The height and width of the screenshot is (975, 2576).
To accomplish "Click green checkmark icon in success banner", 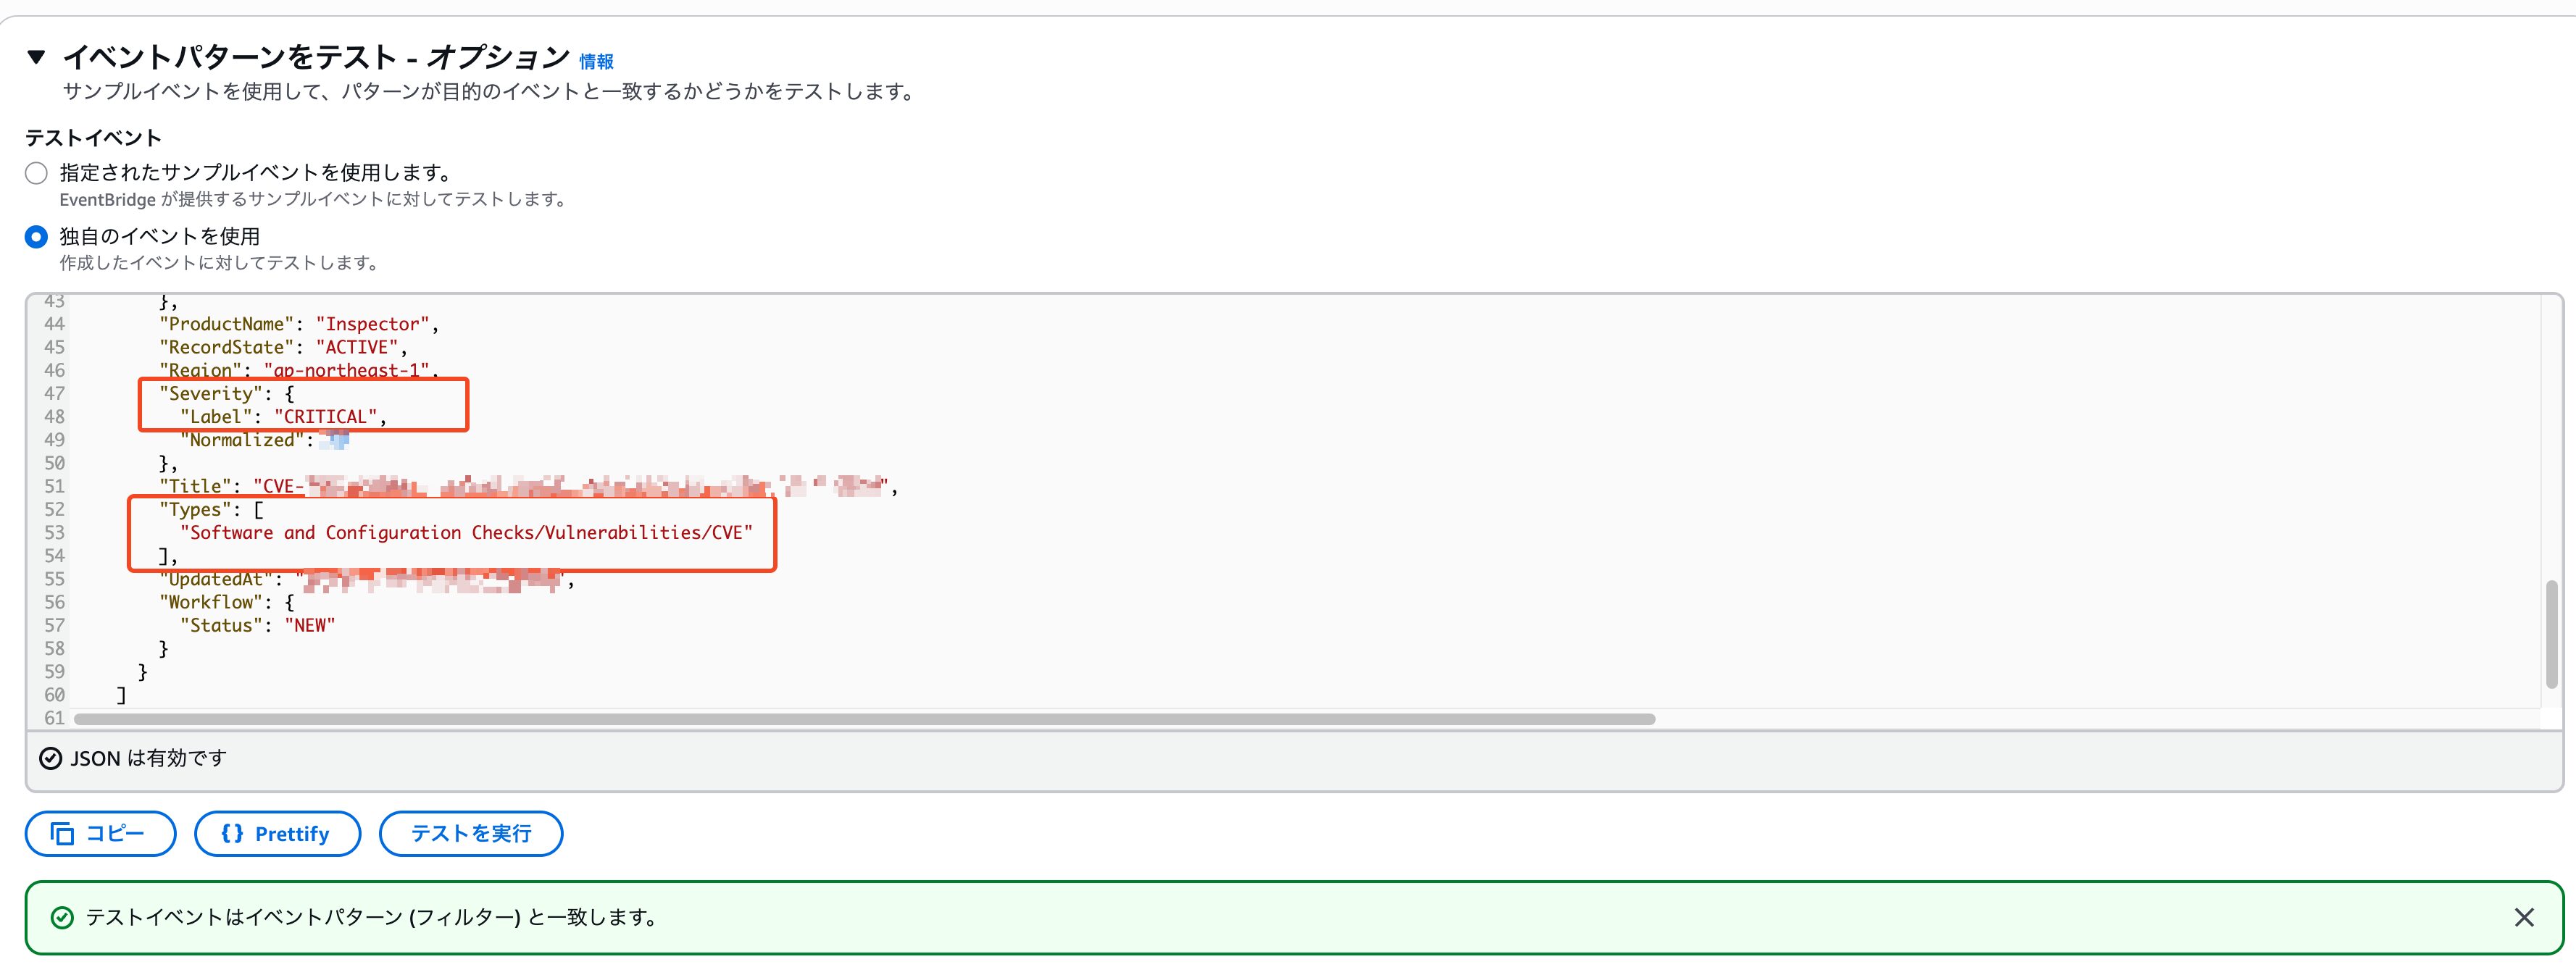I will [x=62, y=918].
